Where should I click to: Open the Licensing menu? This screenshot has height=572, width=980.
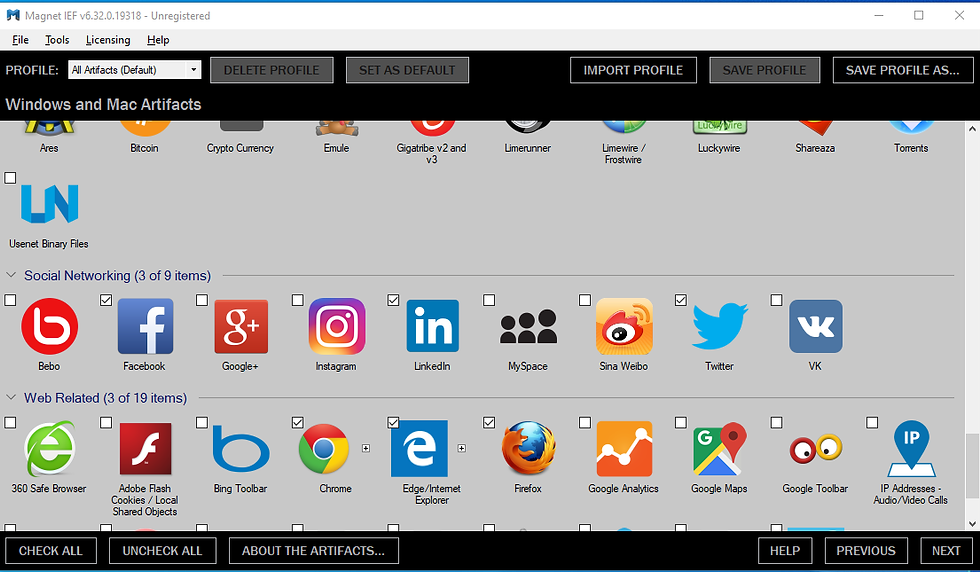[x=108, y=40]
